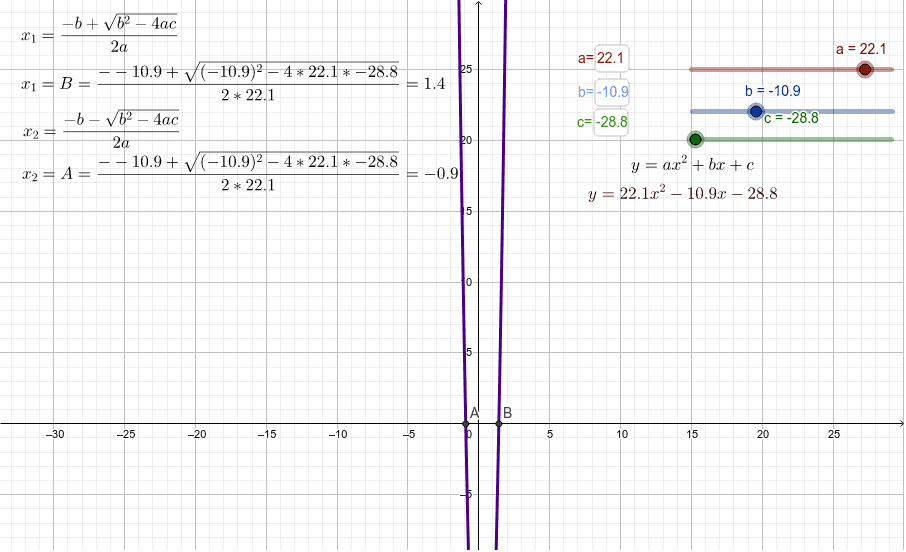906x552 pixels.
Task: Click the blue slider handle for b
Action: (756, 111)
